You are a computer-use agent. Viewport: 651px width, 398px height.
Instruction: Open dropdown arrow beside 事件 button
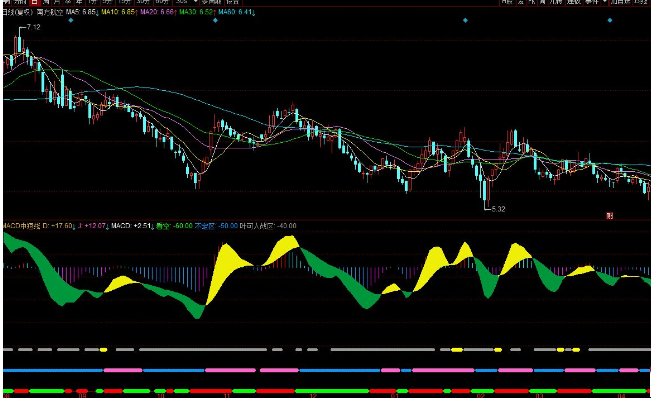click(604, 2)
